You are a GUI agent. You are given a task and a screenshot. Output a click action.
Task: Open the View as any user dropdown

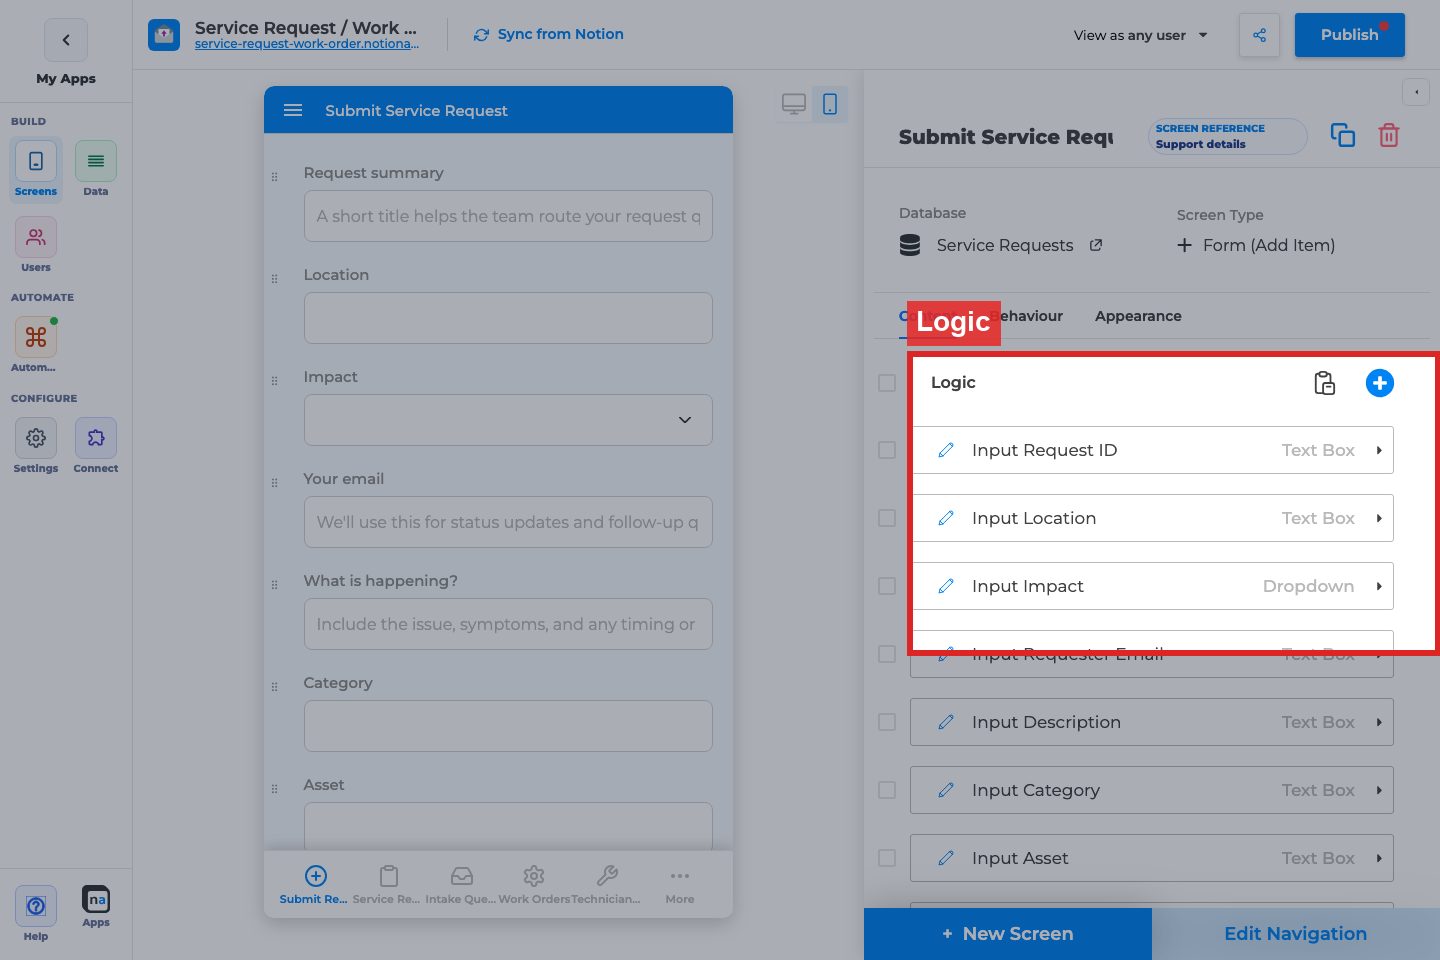(1141, 35)
